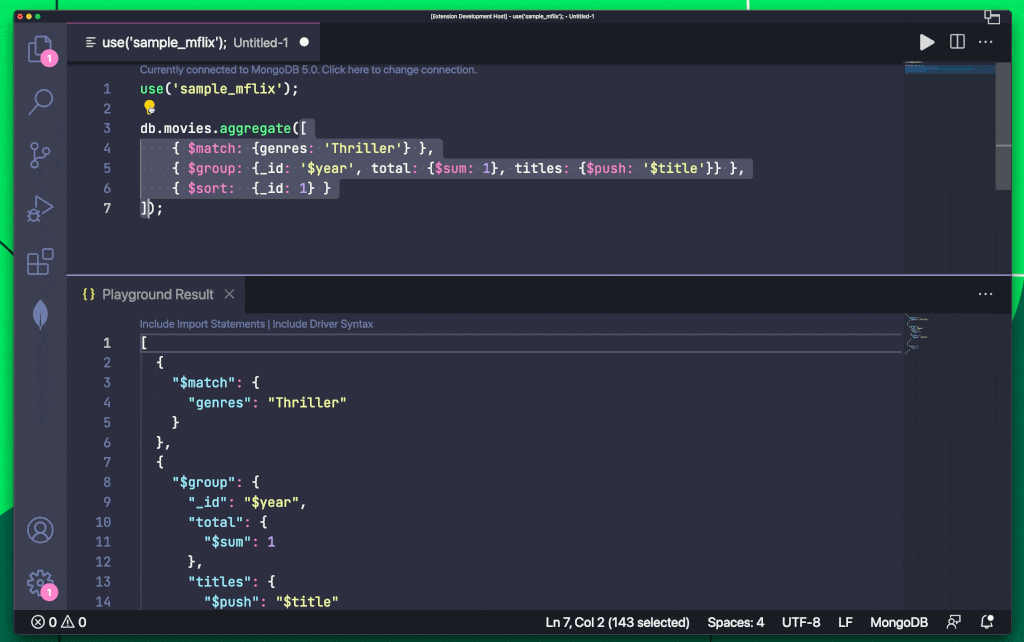Open the Search view in the activity bar
1024x642 pixels.
tap(40, 102)
